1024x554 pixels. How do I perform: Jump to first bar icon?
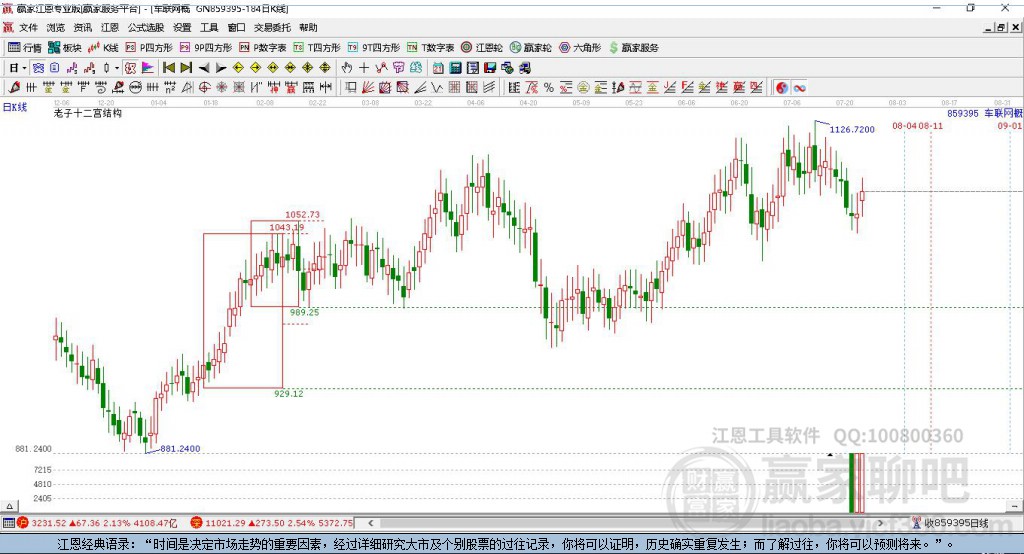pyautogui.click(x=168, y=67)
